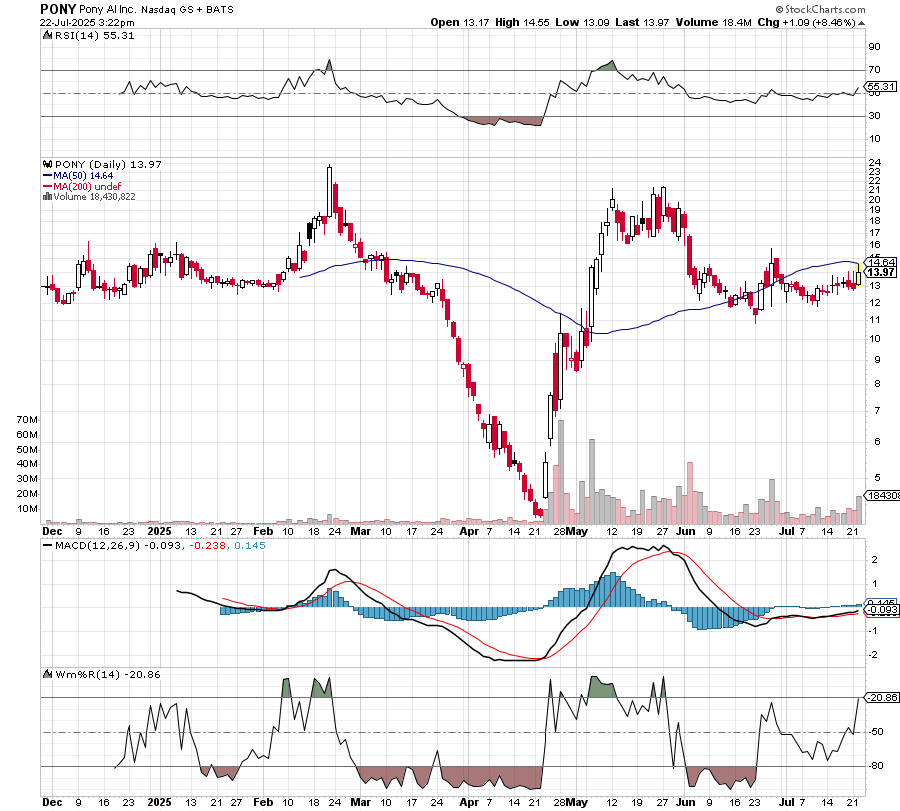This screenshot has width=900, height=811.
Task: Click the -20.86 Williams %R tag on the right axis
Action: (x=882, y=697)
